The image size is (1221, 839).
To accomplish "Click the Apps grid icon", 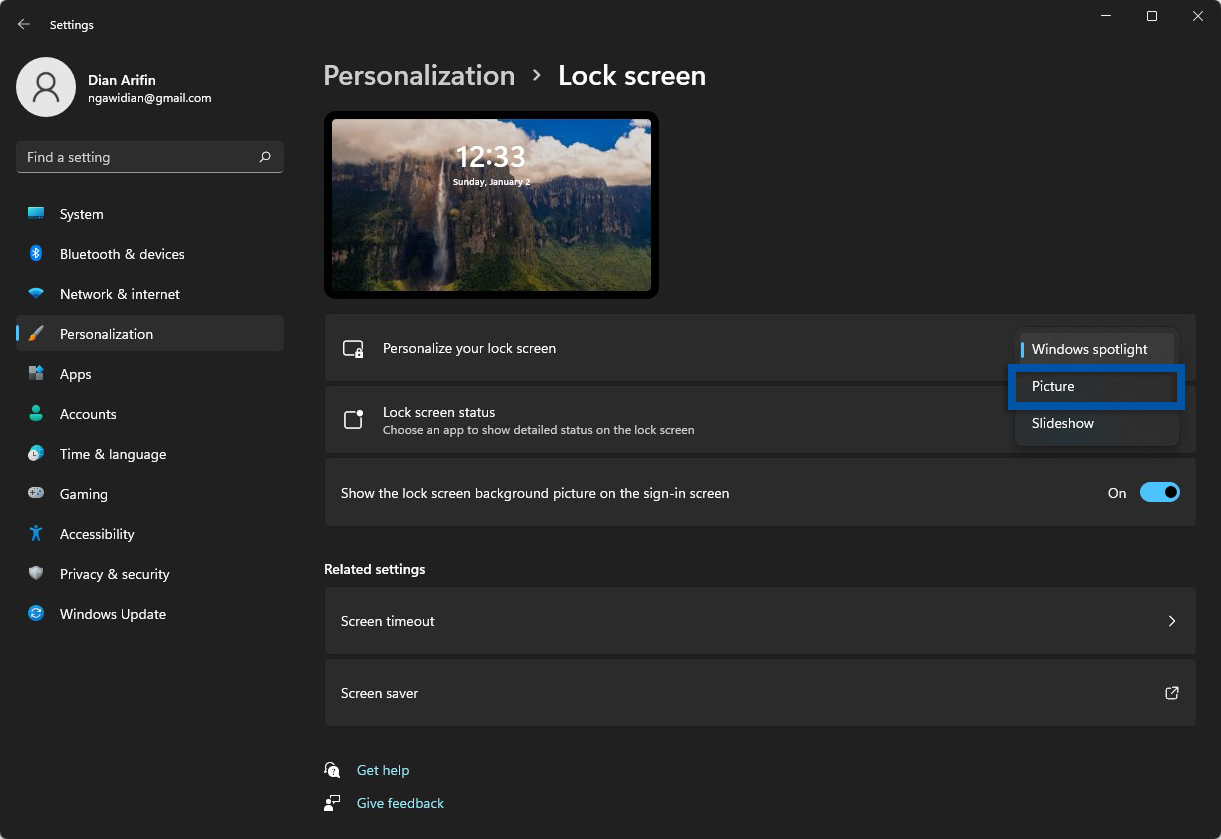I will click(x=36, y=374).
